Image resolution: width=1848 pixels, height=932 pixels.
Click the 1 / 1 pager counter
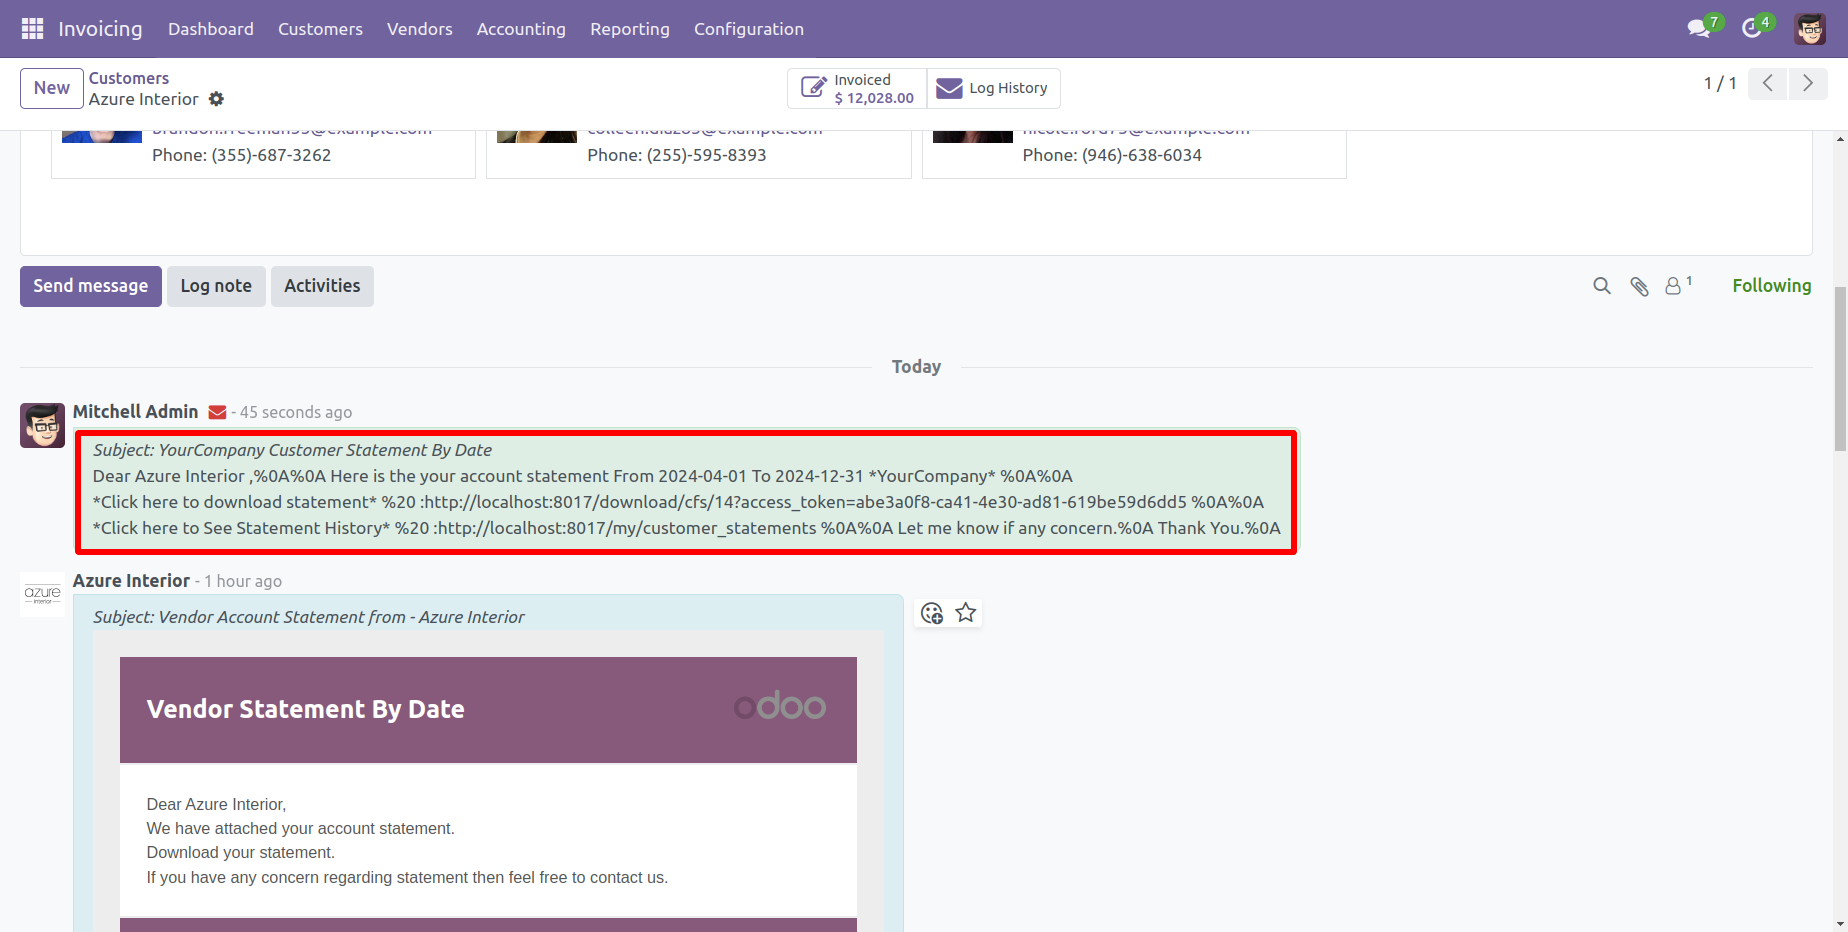point(1720,84)
